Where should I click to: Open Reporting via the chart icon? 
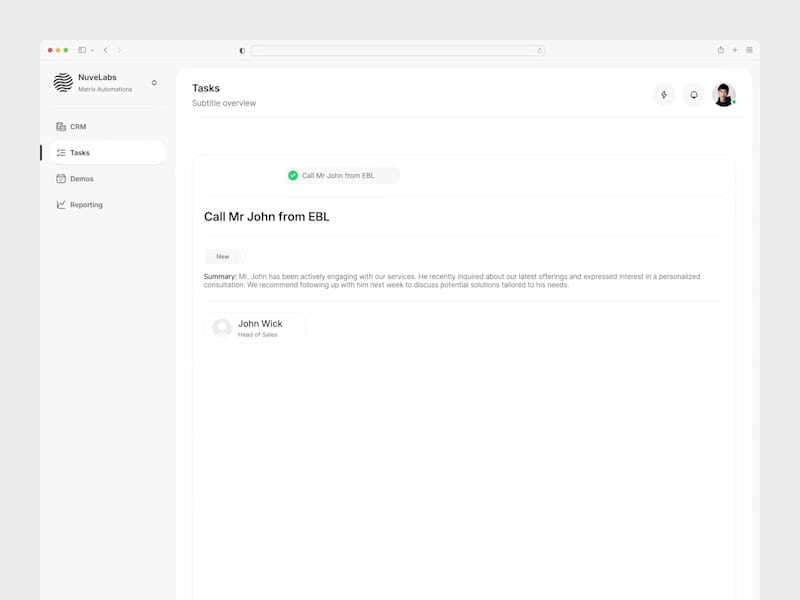59,204
